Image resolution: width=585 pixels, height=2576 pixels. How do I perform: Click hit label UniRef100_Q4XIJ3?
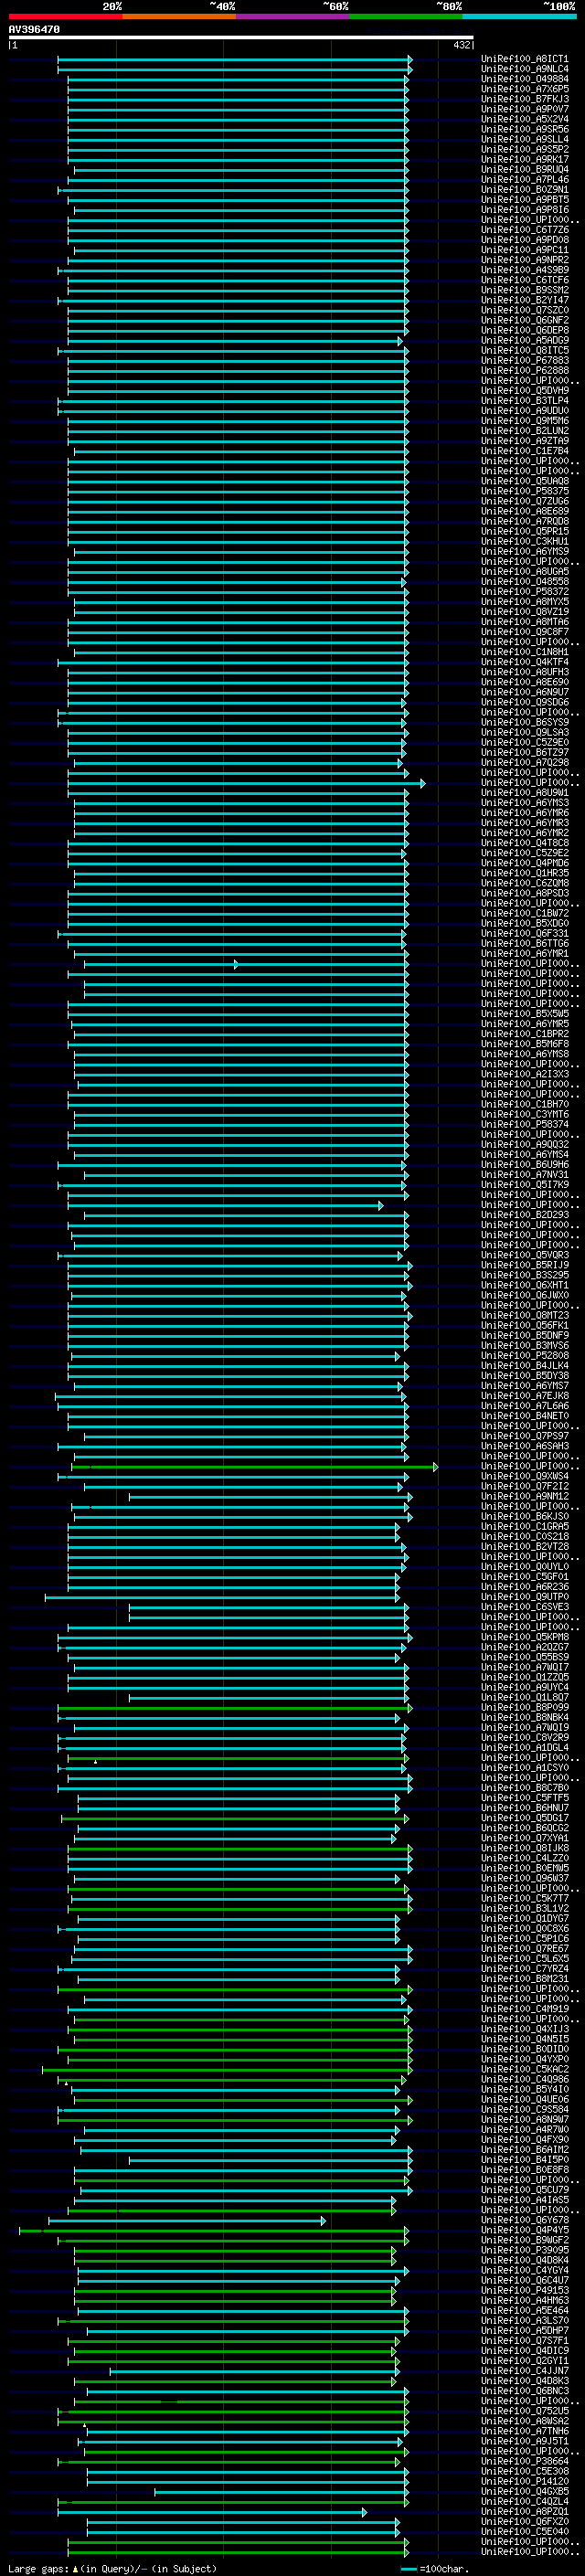click(x=525, y=2029)
